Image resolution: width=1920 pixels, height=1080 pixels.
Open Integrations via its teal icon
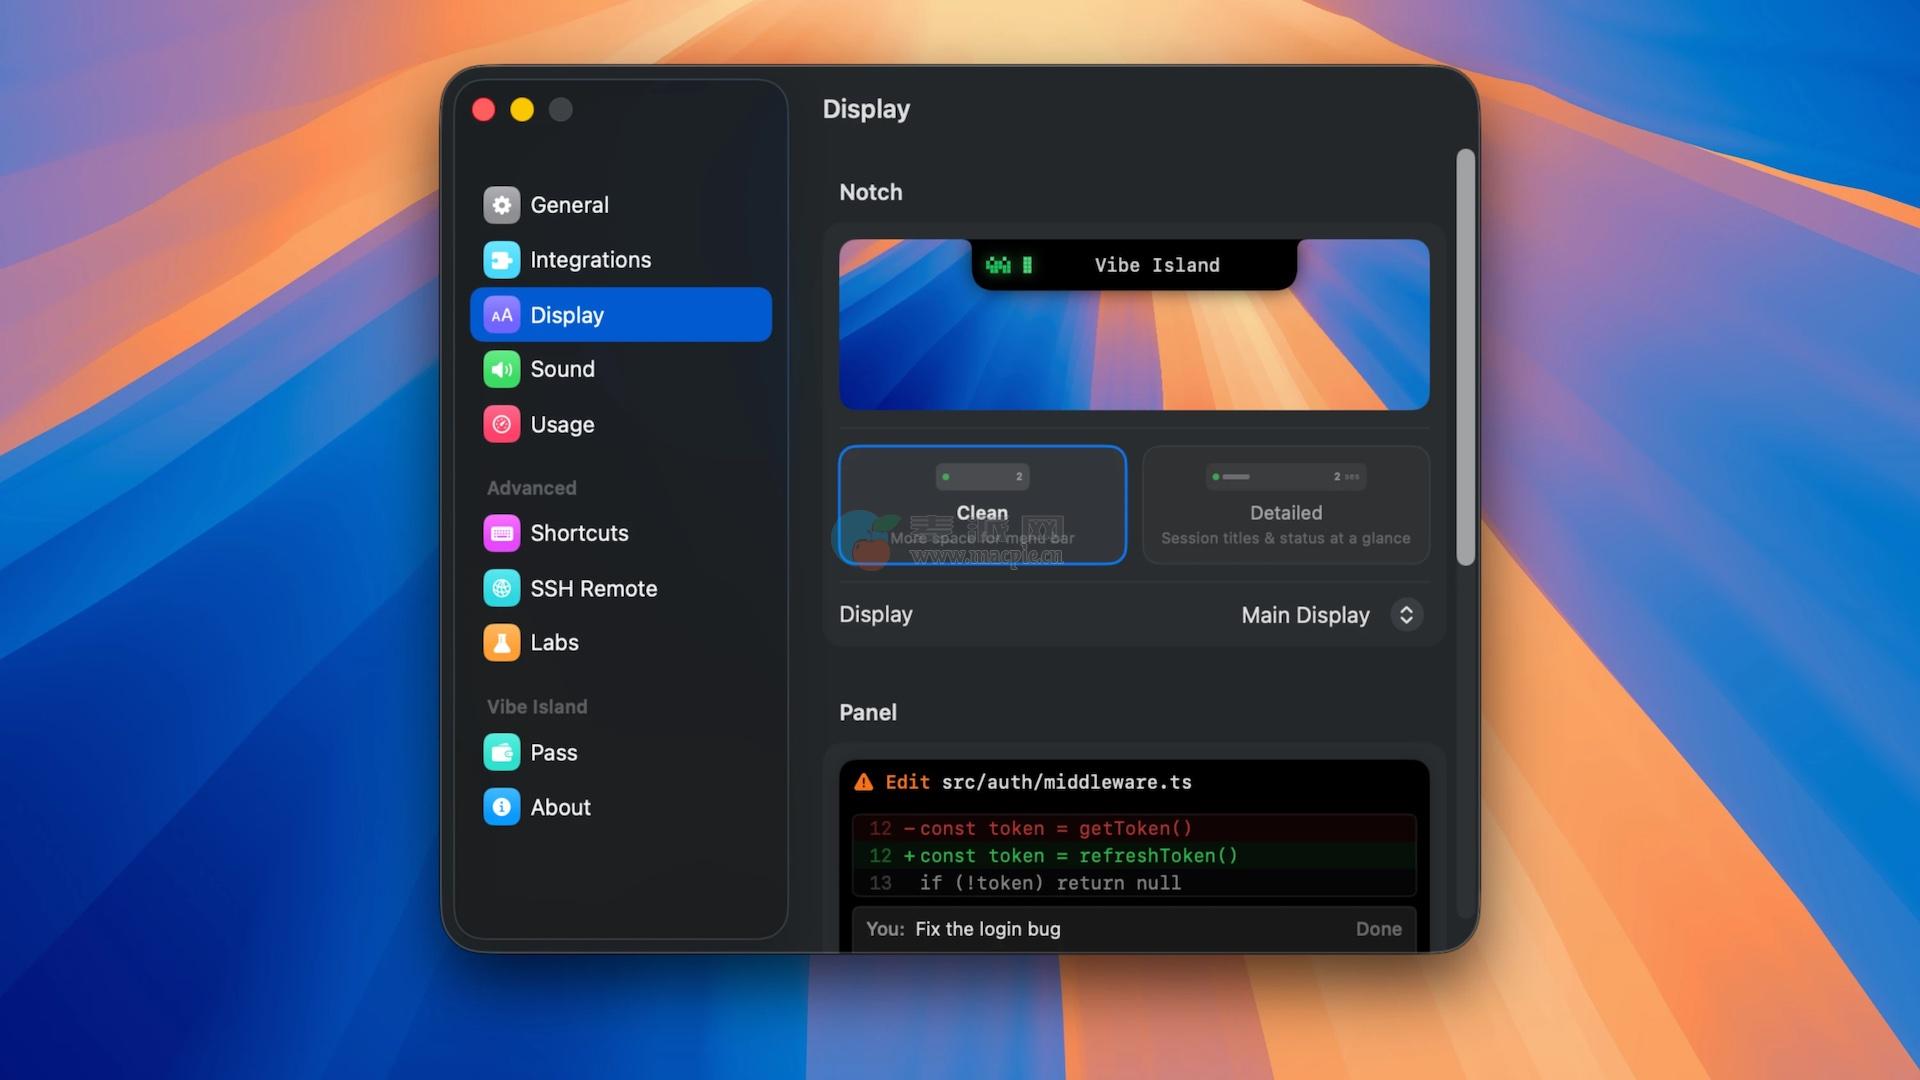[501, 260]
